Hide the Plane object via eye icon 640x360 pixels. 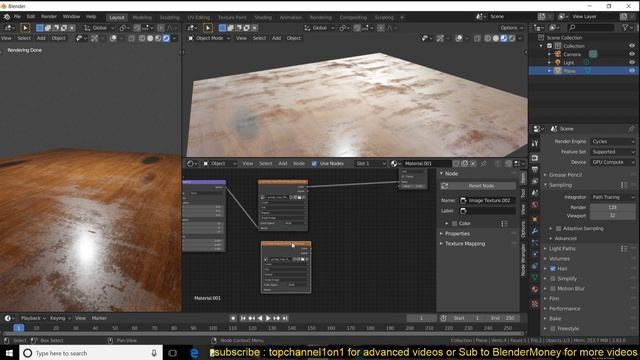point(632,71)
